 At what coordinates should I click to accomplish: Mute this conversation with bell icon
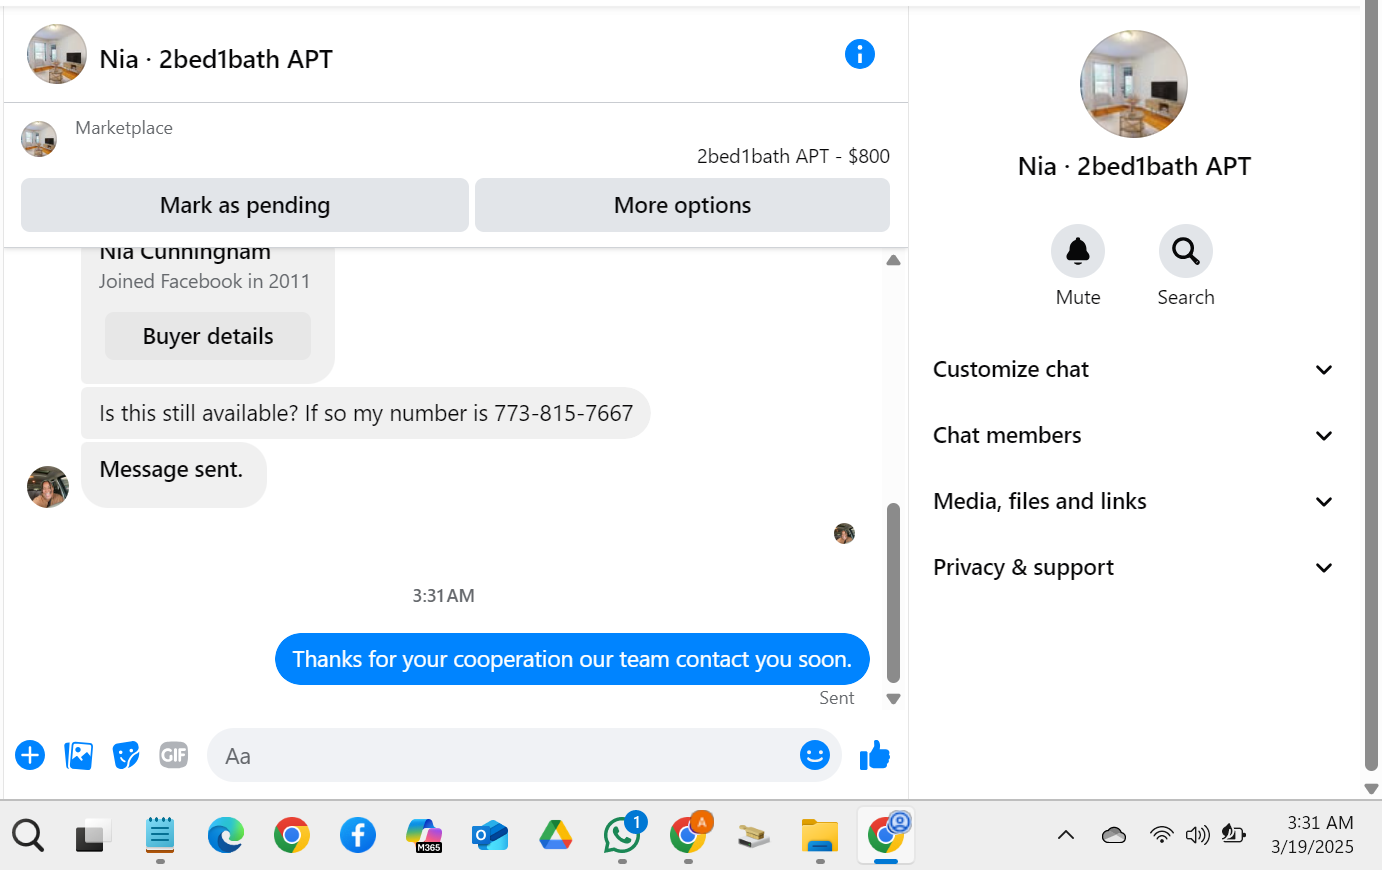pos(1078,251)
